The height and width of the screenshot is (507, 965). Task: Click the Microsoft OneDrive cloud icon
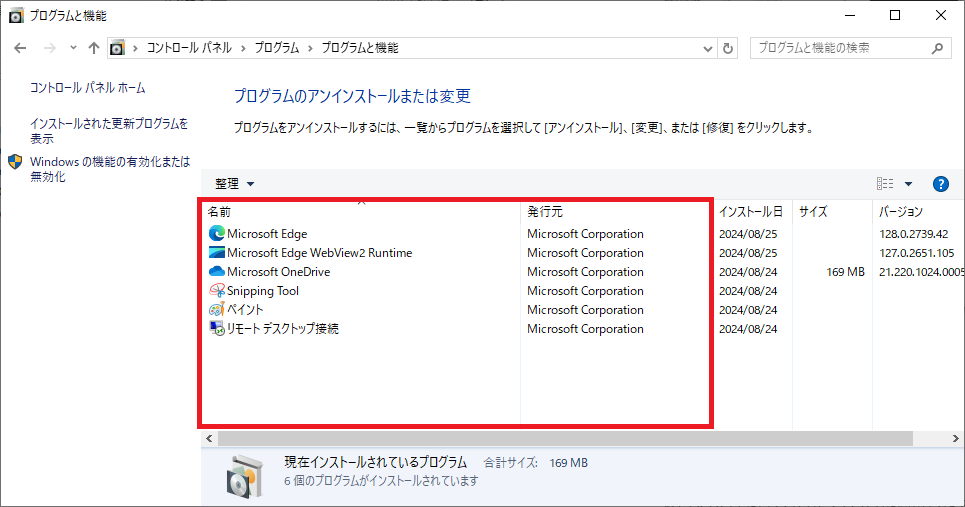point(217,272)
